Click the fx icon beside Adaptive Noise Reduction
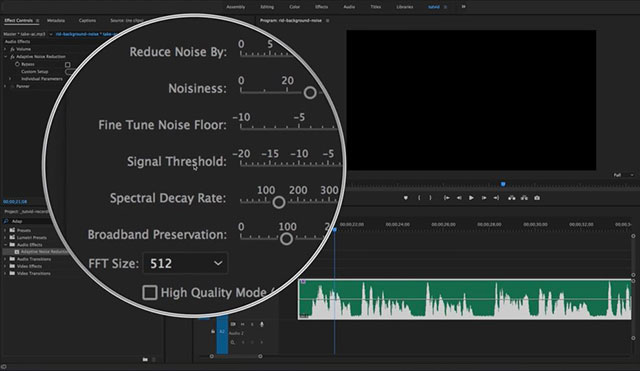The image size is (640, 371). [x=12, y=57]
